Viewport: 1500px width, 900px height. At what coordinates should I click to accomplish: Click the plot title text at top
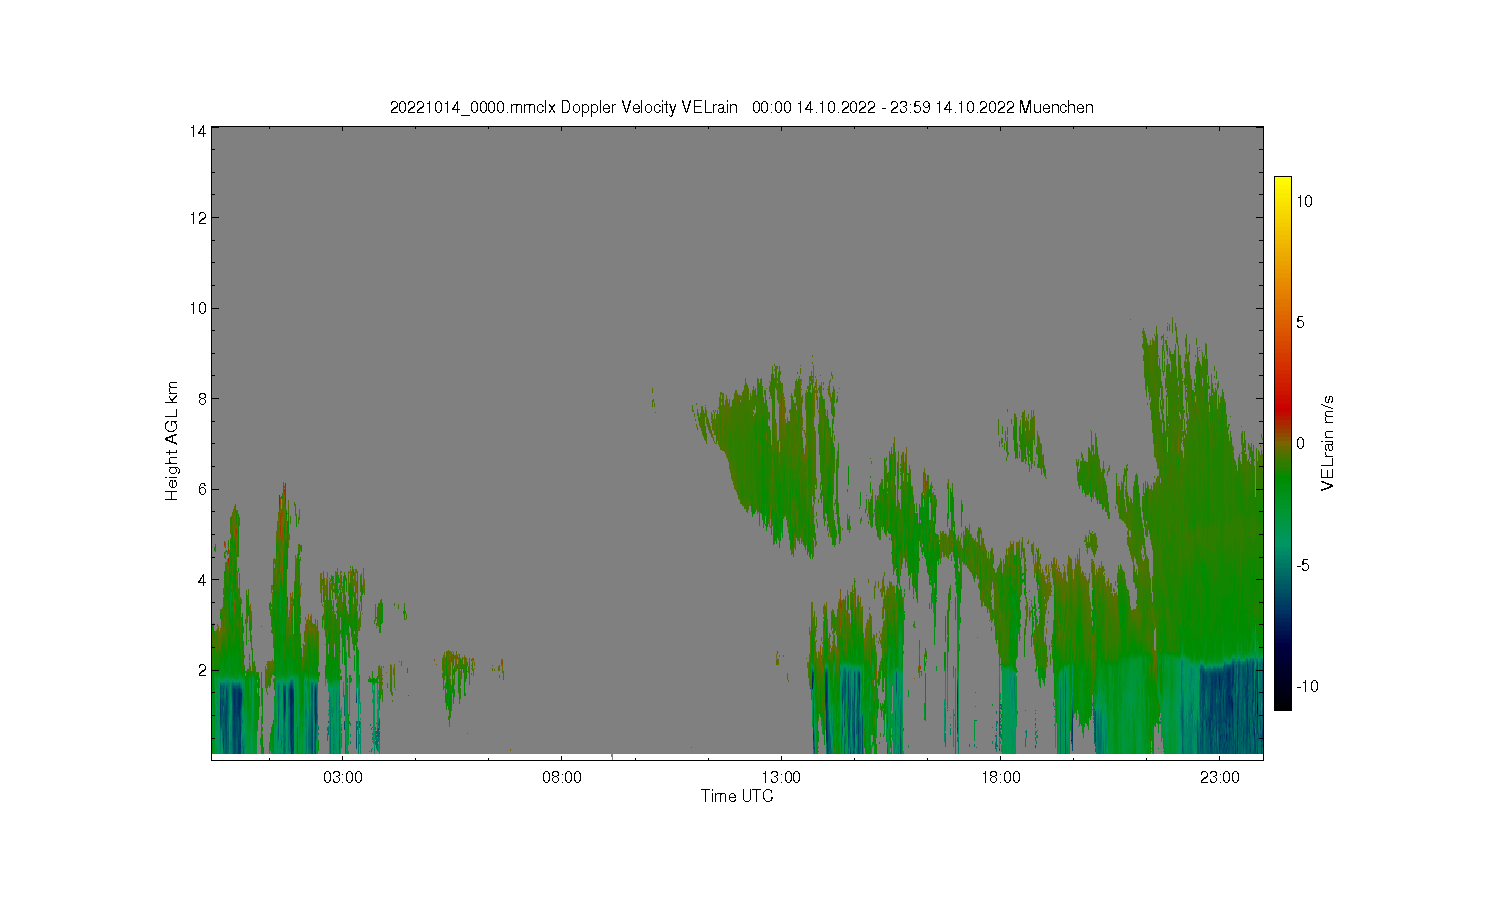click(741, 107)
